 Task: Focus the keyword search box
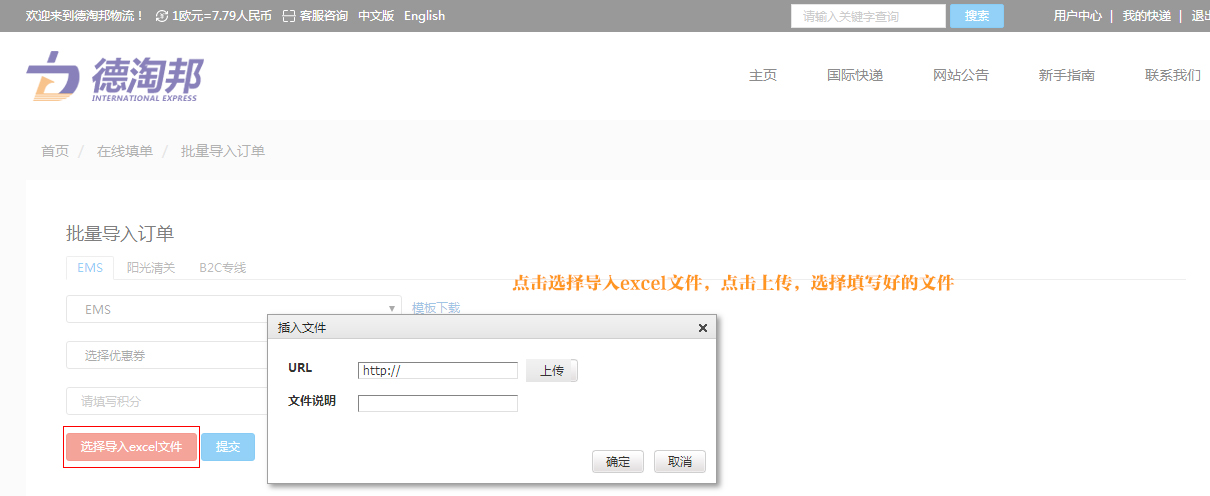[x=868, y=16]
